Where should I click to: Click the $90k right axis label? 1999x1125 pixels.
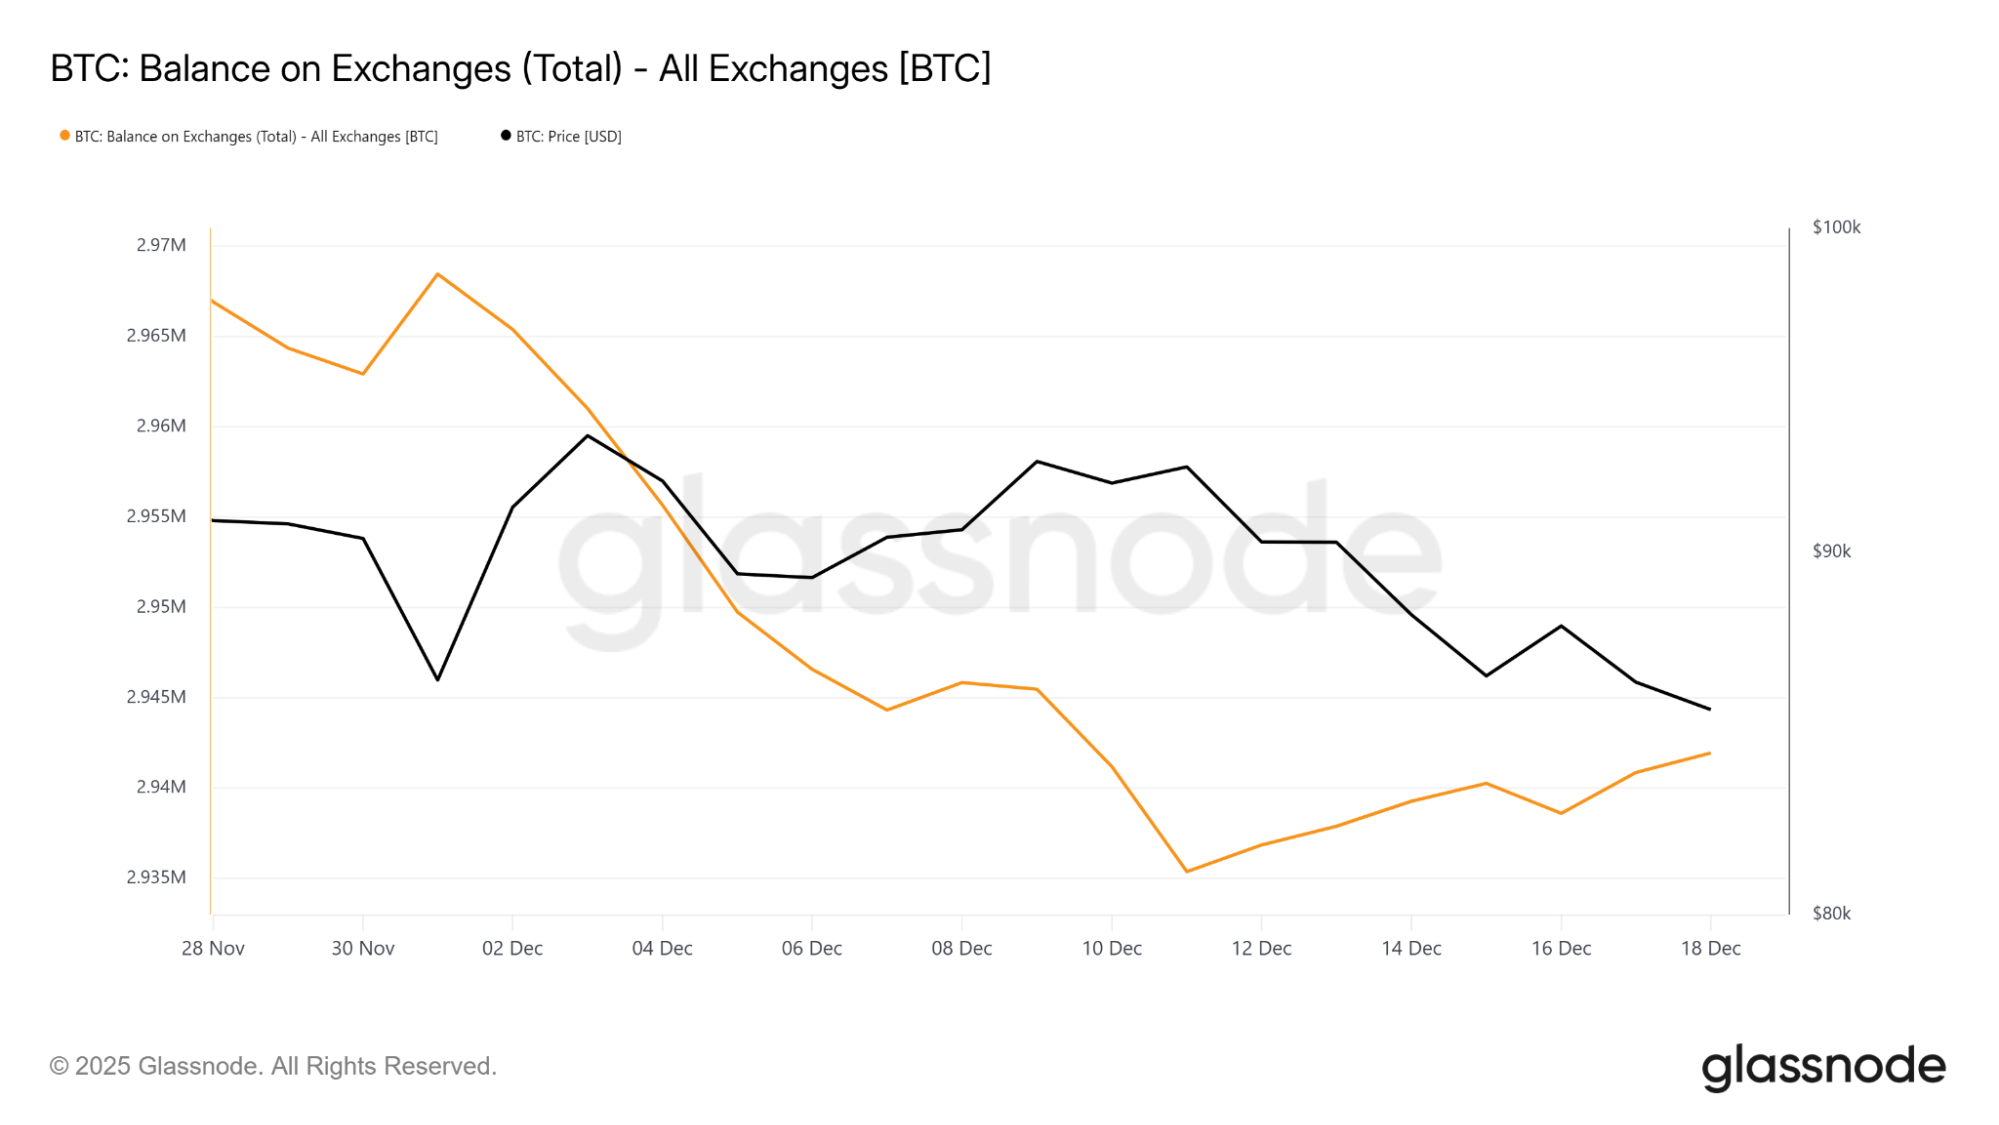1831,551
